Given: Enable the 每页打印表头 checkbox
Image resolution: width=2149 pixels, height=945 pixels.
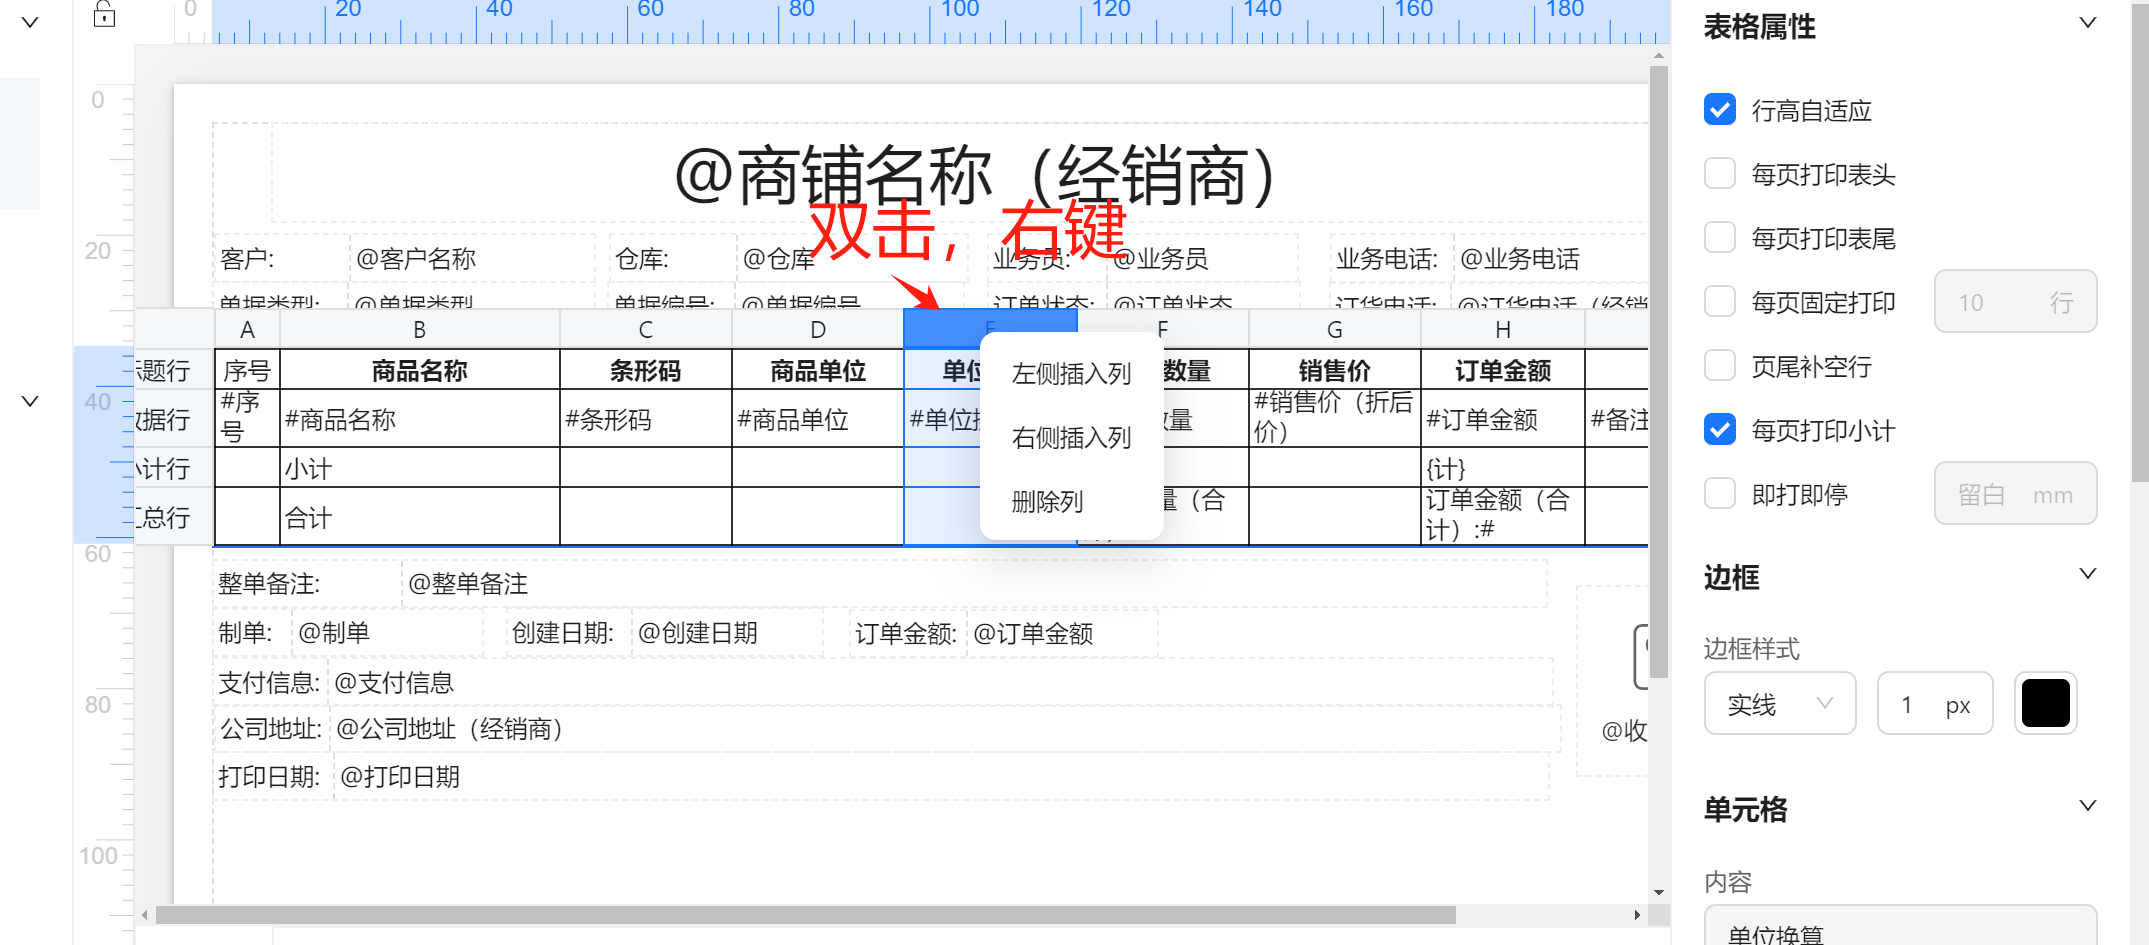Looking at the screenshot, I should point(1720,174).
